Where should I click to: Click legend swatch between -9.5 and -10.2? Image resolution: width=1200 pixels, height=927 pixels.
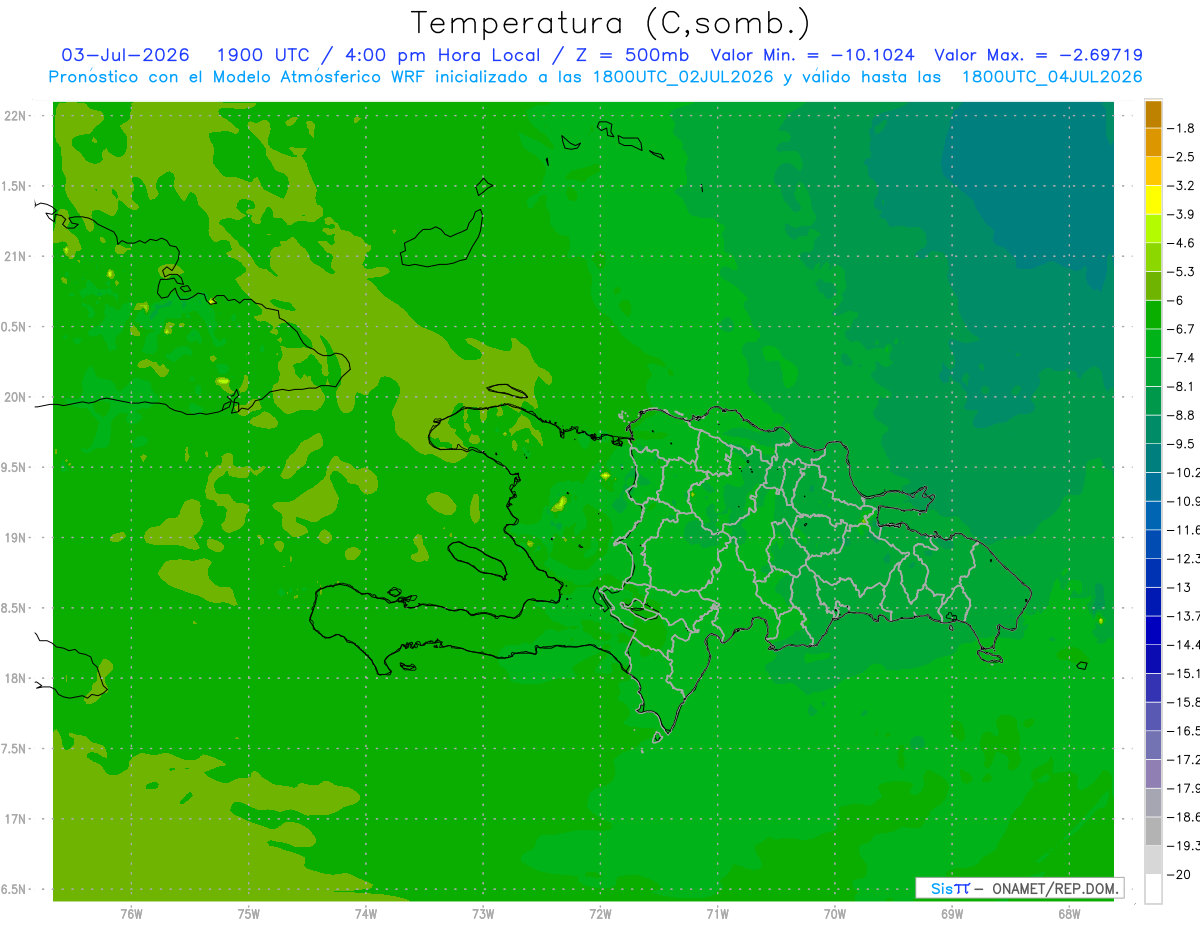coord(1153,458)
